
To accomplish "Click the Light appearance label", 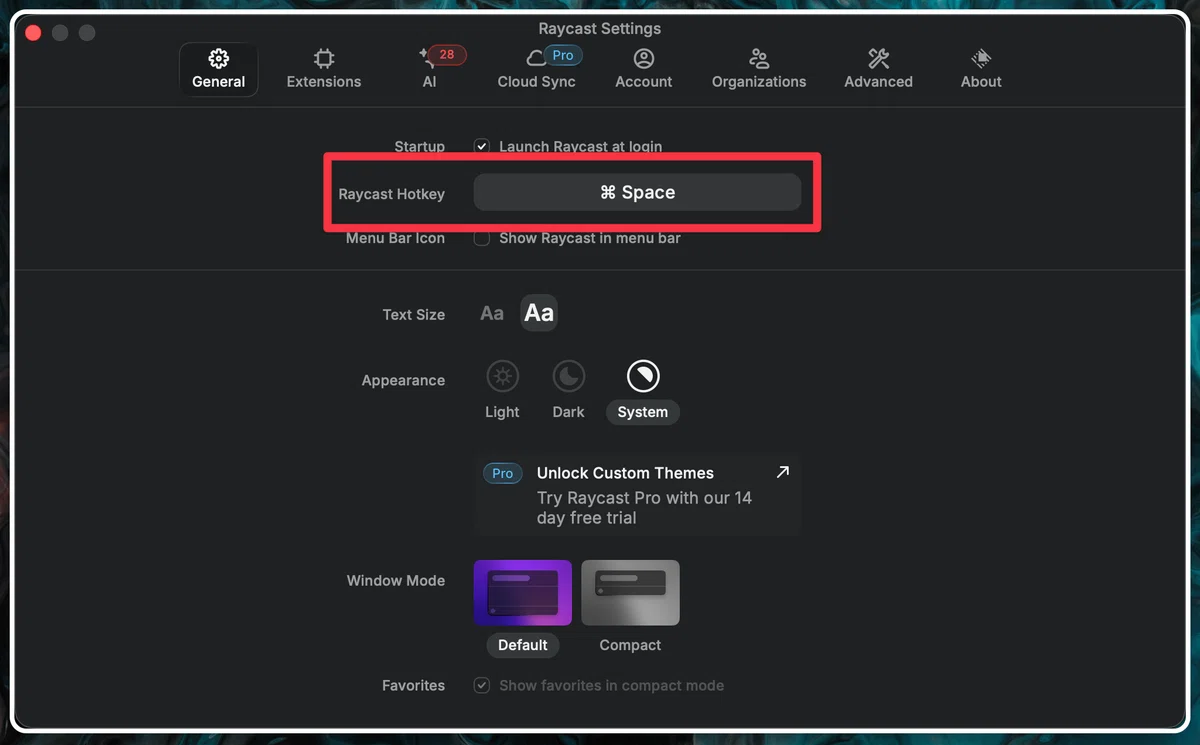I will tap(502, 412).
